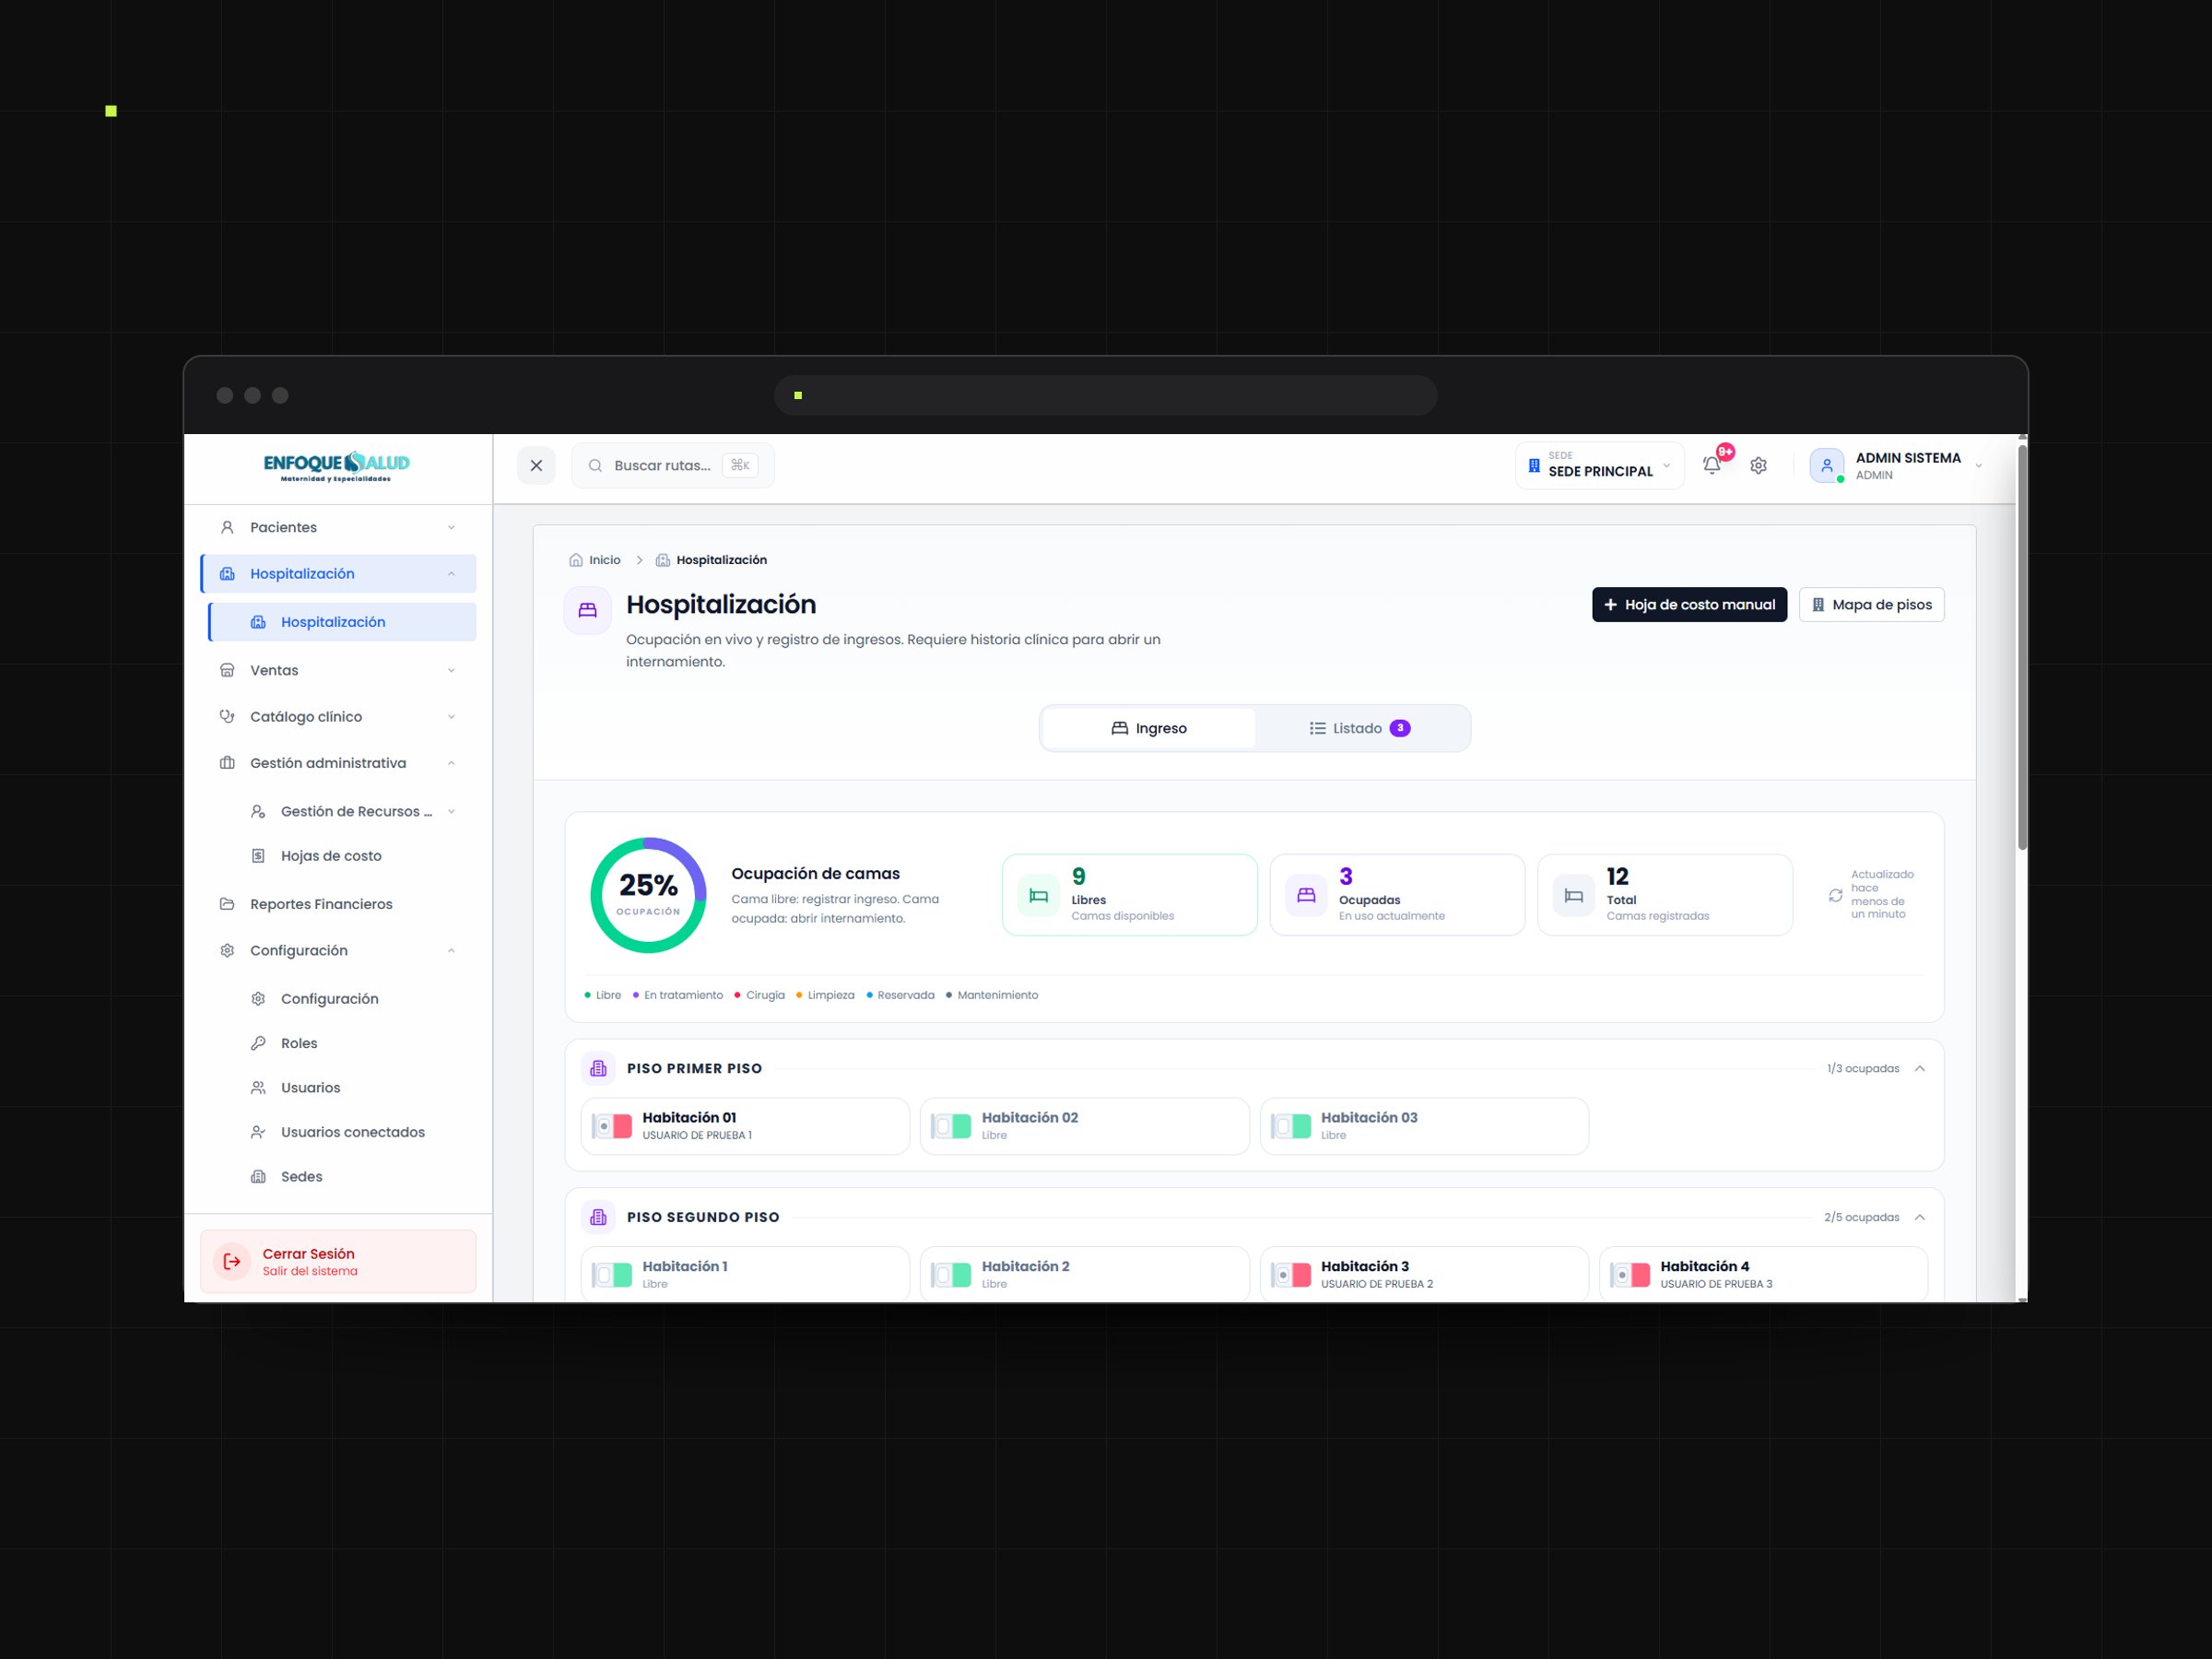Open Usuarios conectados in sidebar
This screenshot has height=1659, width=2212.
[x=342, y=1132]
